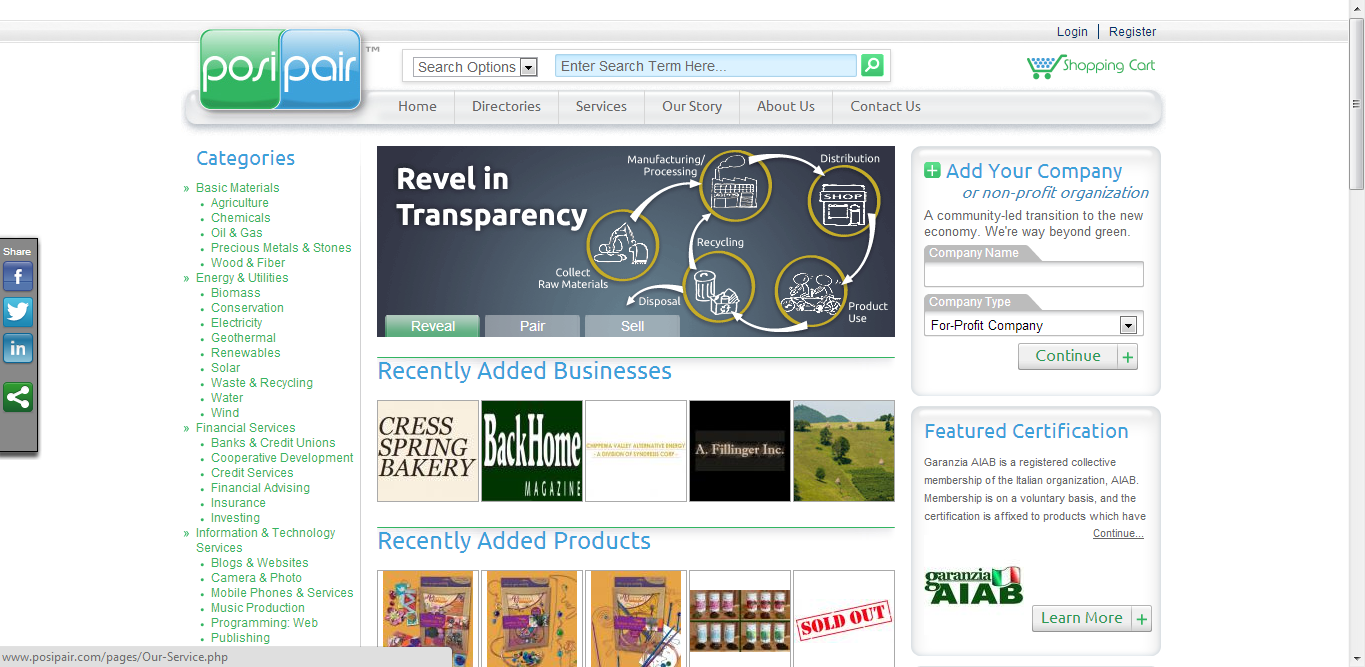Click the page vertical scrollbar thumb
Viewport: 1365px width, 667px height.
pyautogui.click(x=1357, y=103)
